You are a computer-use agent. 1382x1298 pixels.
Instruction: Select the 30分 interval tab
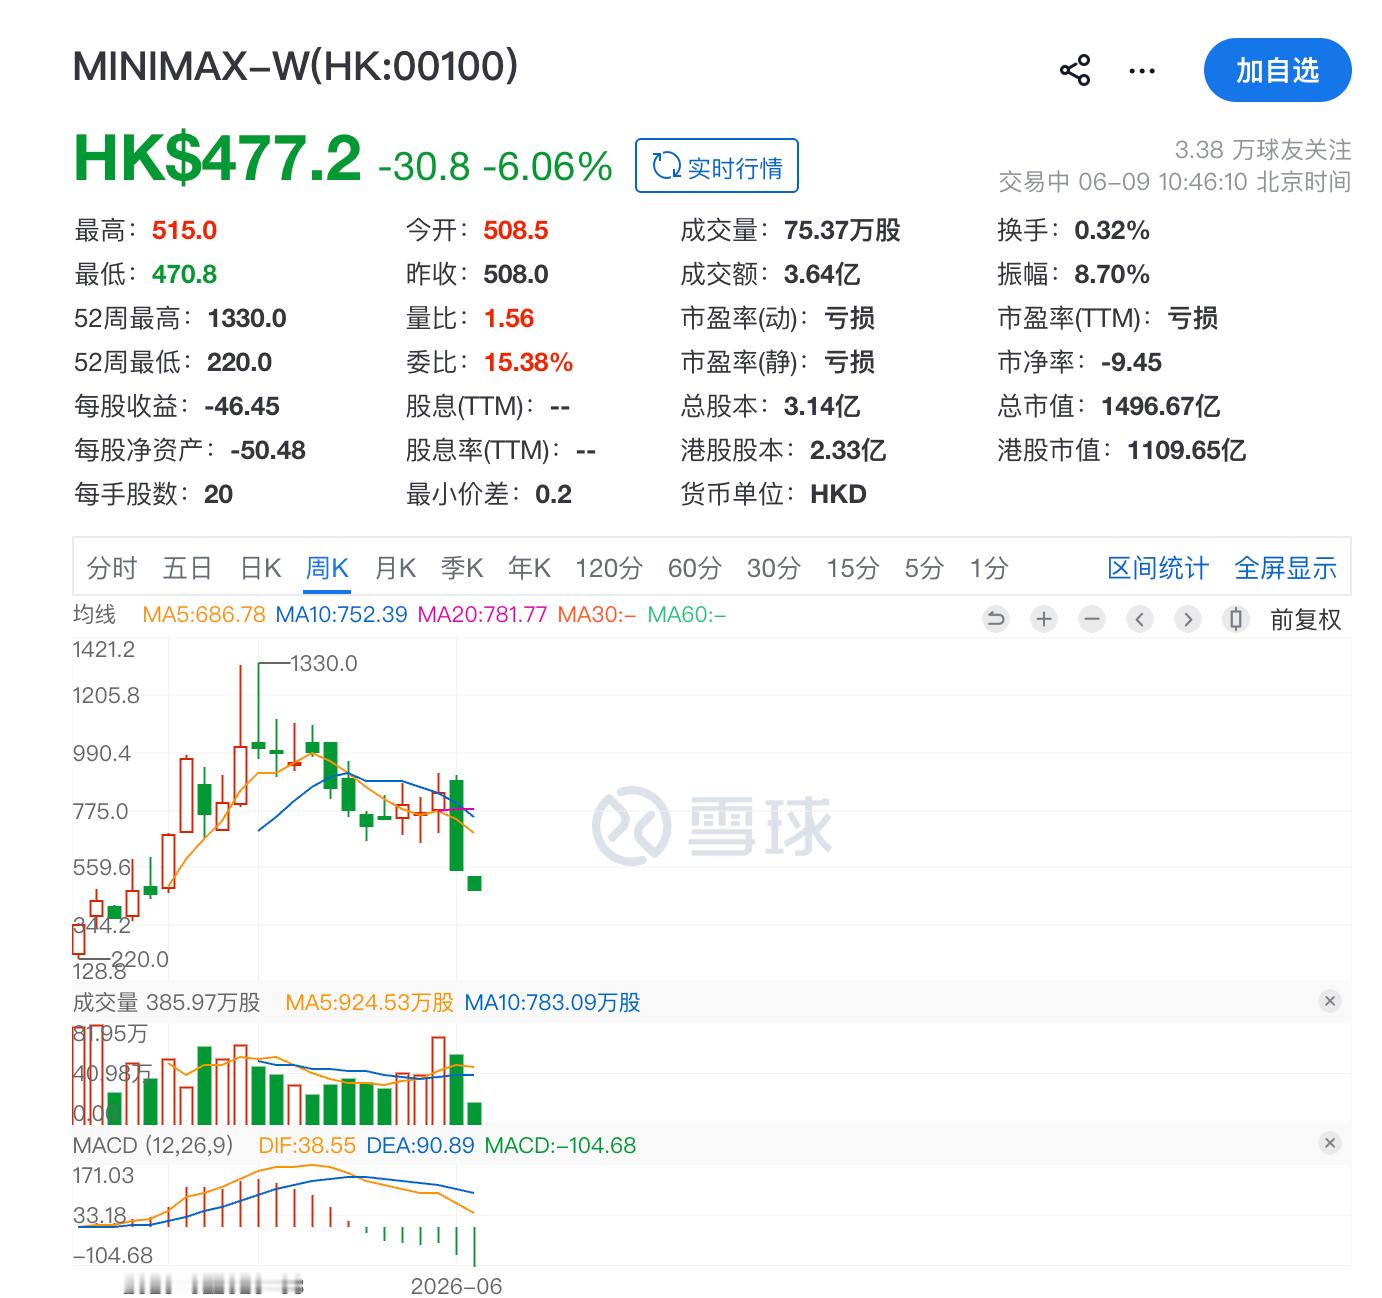(x=773, y=568)
